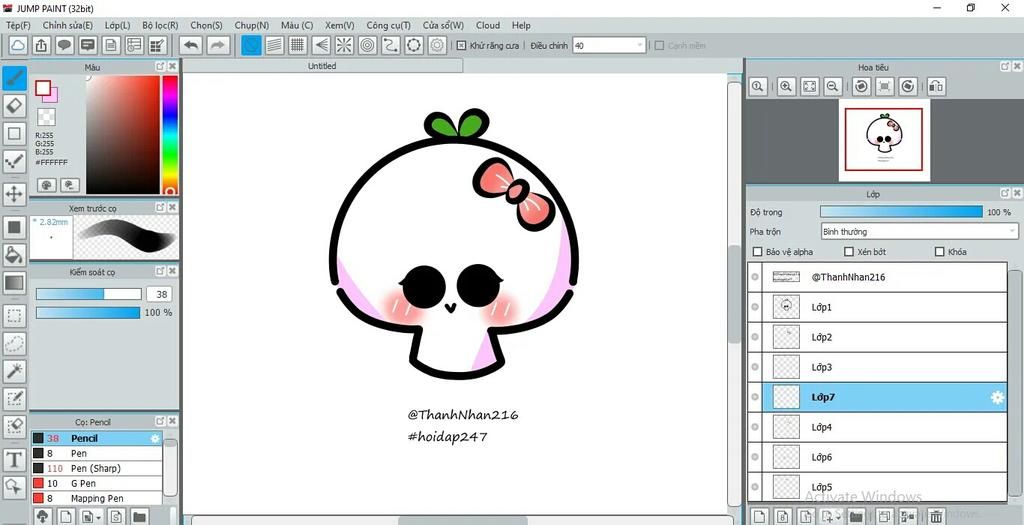The height and width of the screenshot is (525, 1024).
Task: Click fit-to-window in the Hoa tiêu panel
Action: coord(809,86)
